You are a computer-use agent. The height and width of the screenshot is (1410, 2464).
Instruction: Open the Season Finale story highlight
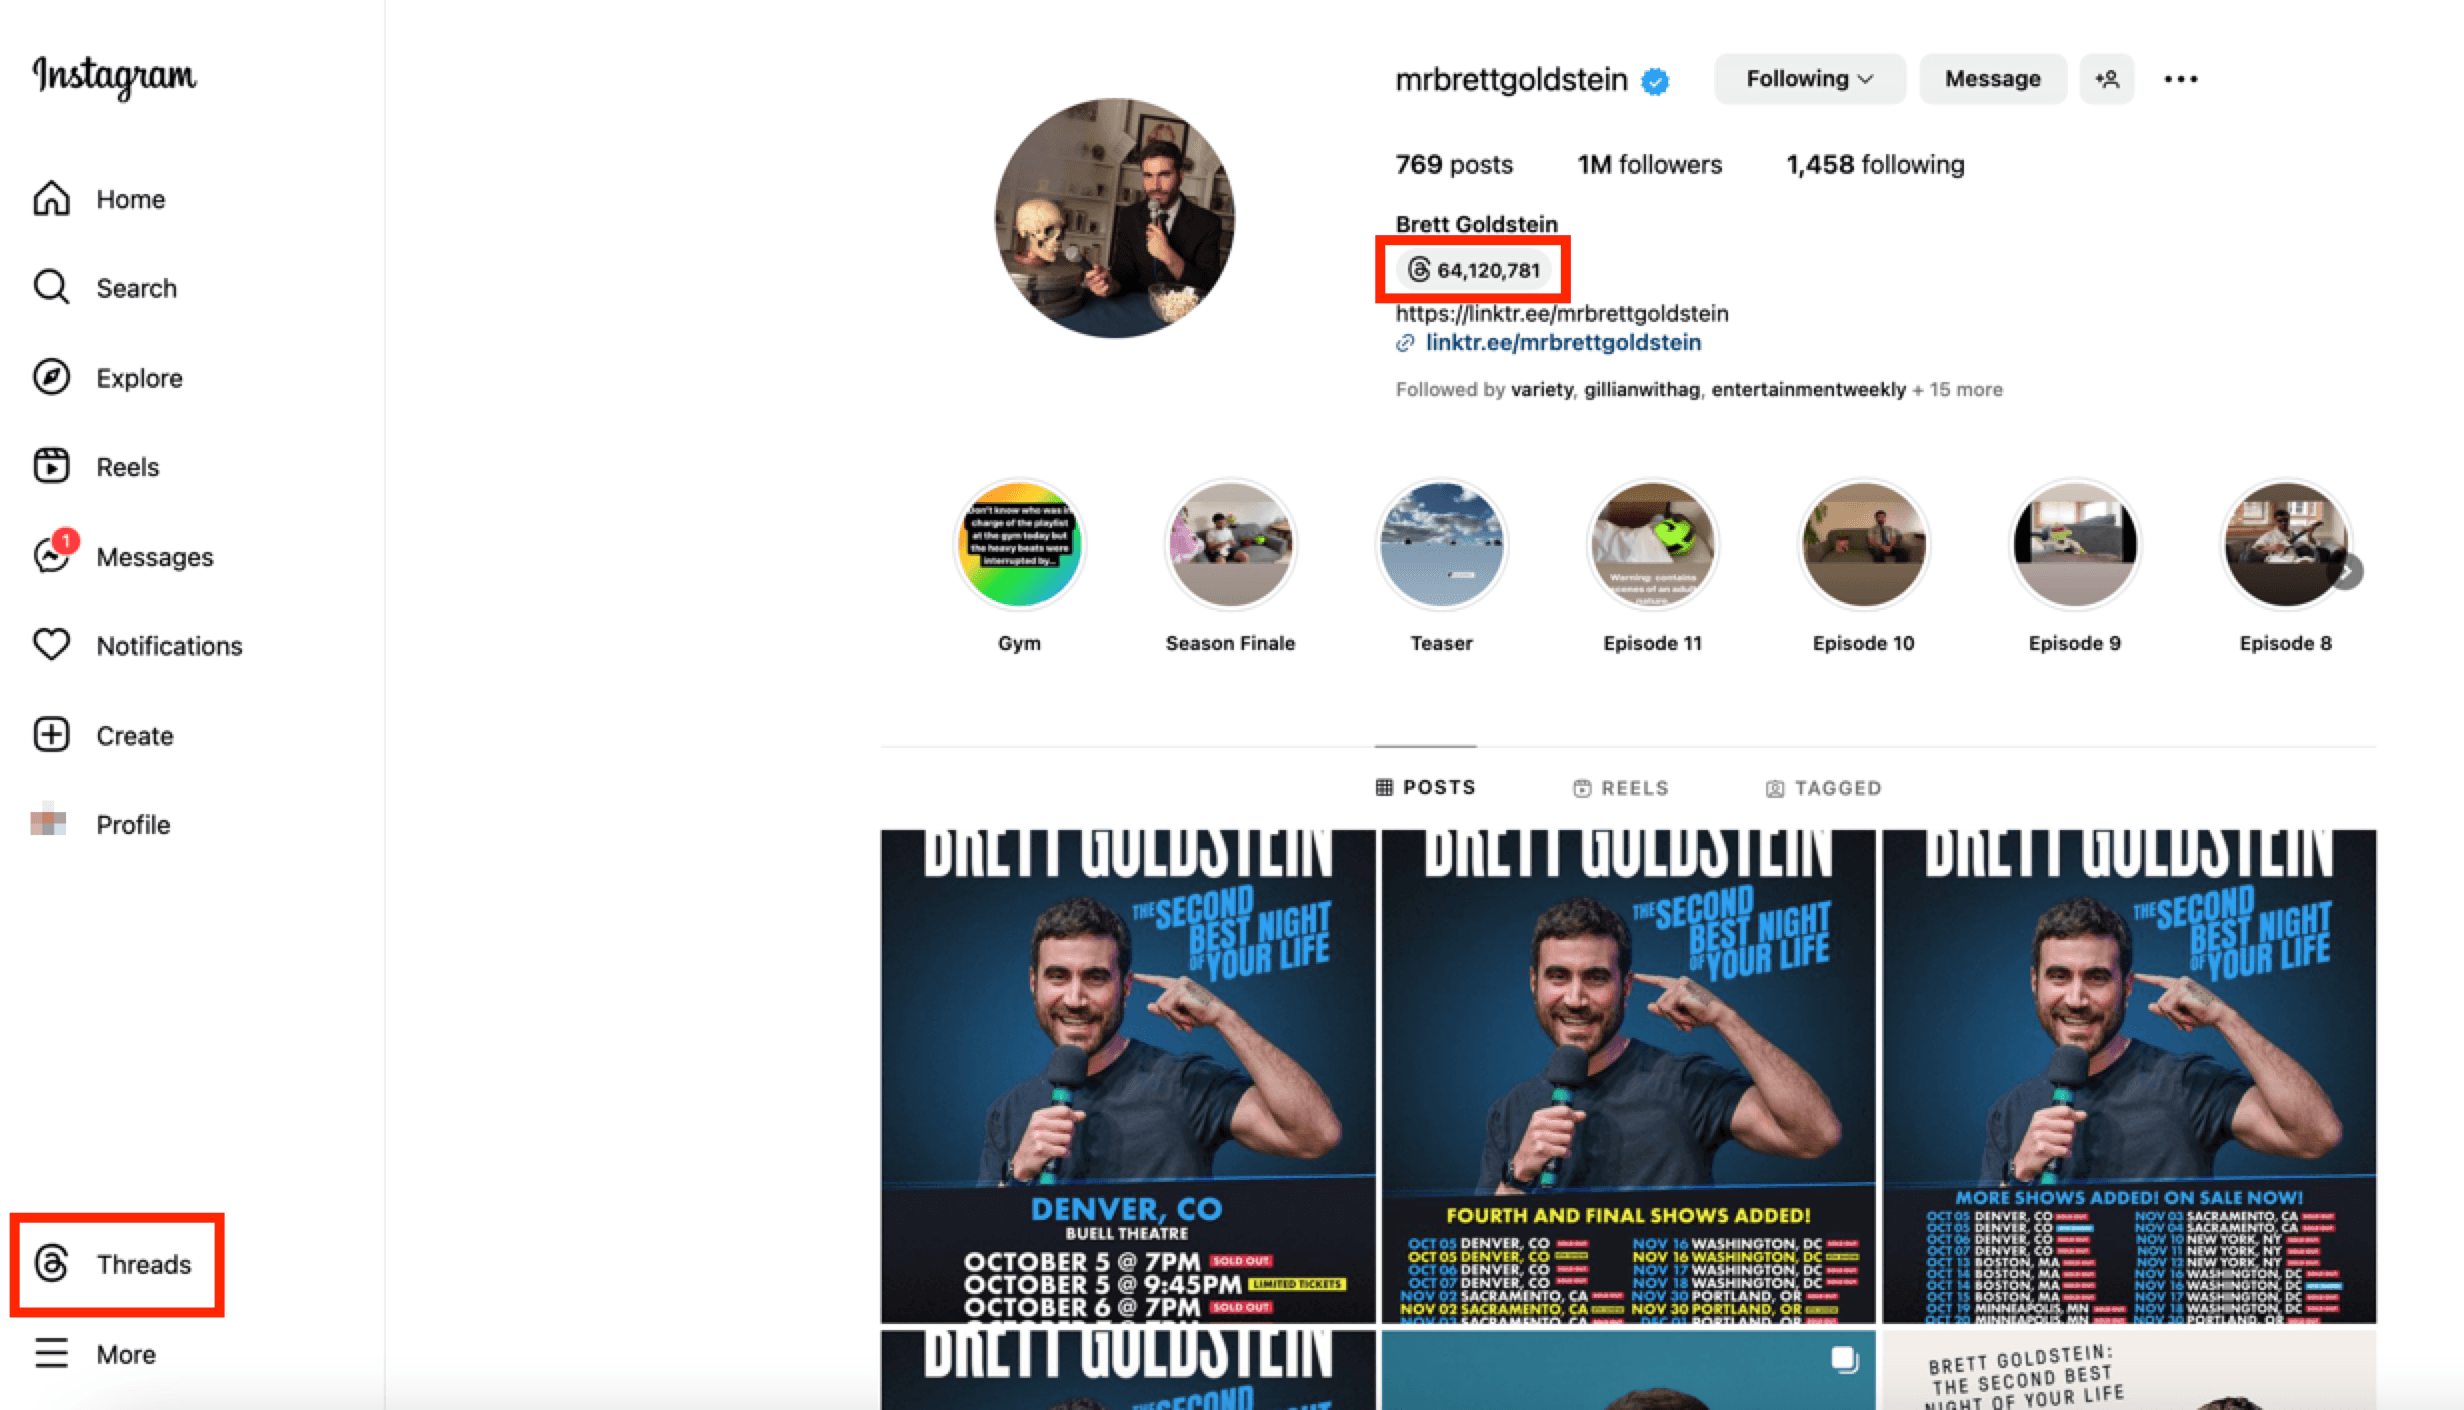click(x=1229, y=547)
